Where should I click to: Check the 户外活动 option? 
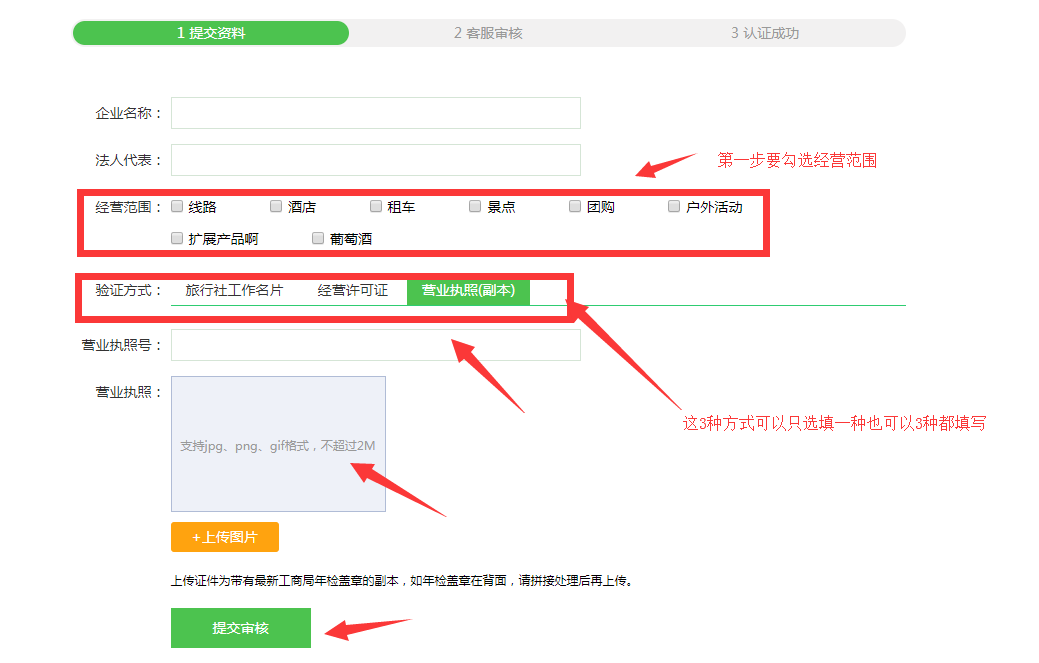coord(674,207)
